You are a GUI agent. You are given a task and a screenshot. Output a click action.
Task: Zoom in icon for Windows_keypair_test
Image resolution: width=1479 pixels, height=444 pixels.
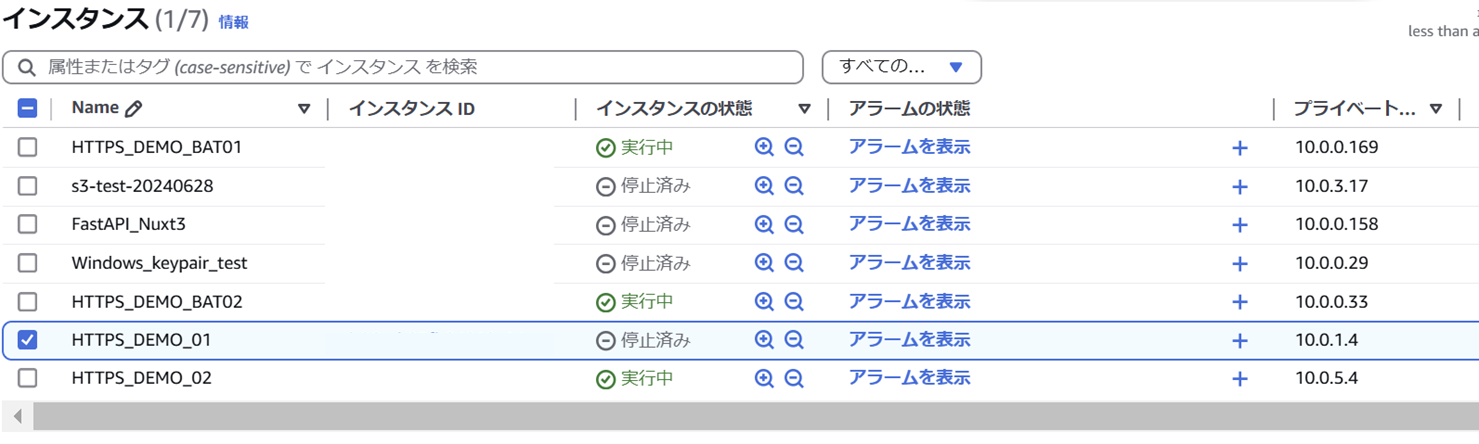[x=764, y=263]
